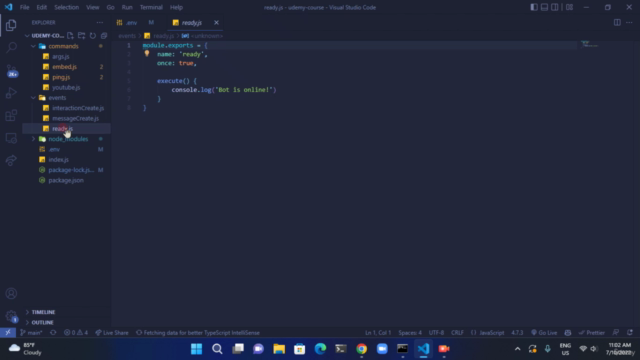Open the Selection menu
The height and width of the screenshot is (360, 640).
click(66, 7)
